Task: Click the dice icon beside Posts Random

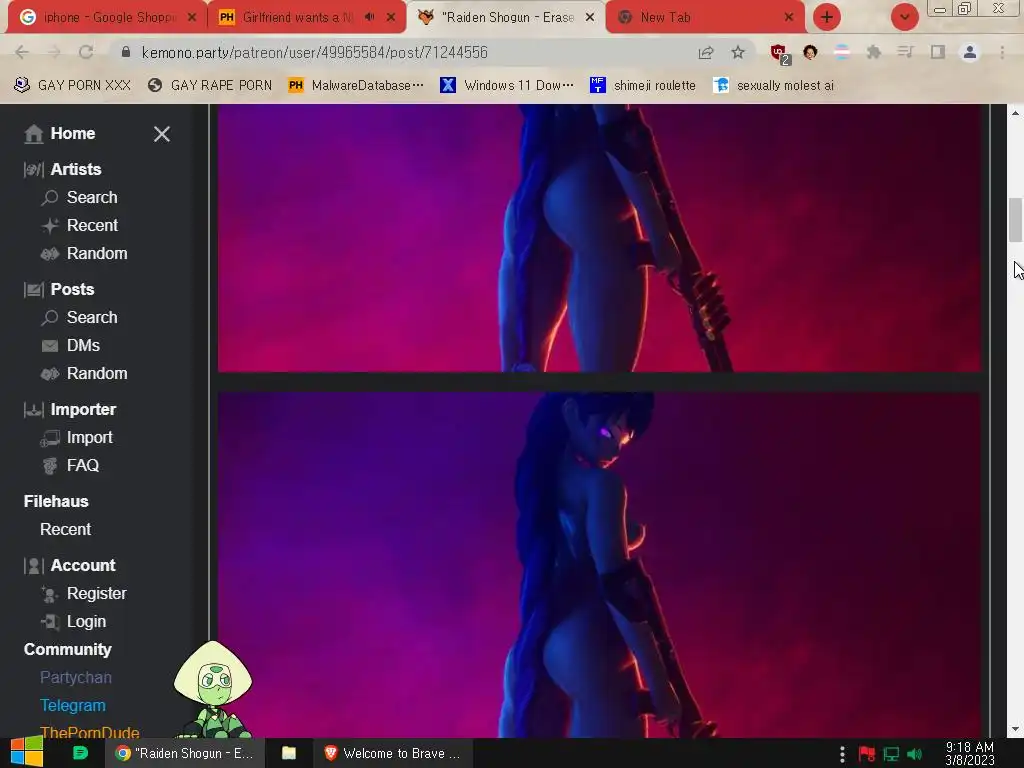Action: (50, 374)
